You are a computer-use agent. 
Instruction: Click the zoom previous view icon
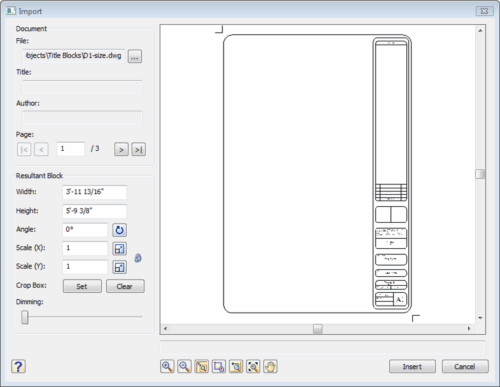pos(236,366)
